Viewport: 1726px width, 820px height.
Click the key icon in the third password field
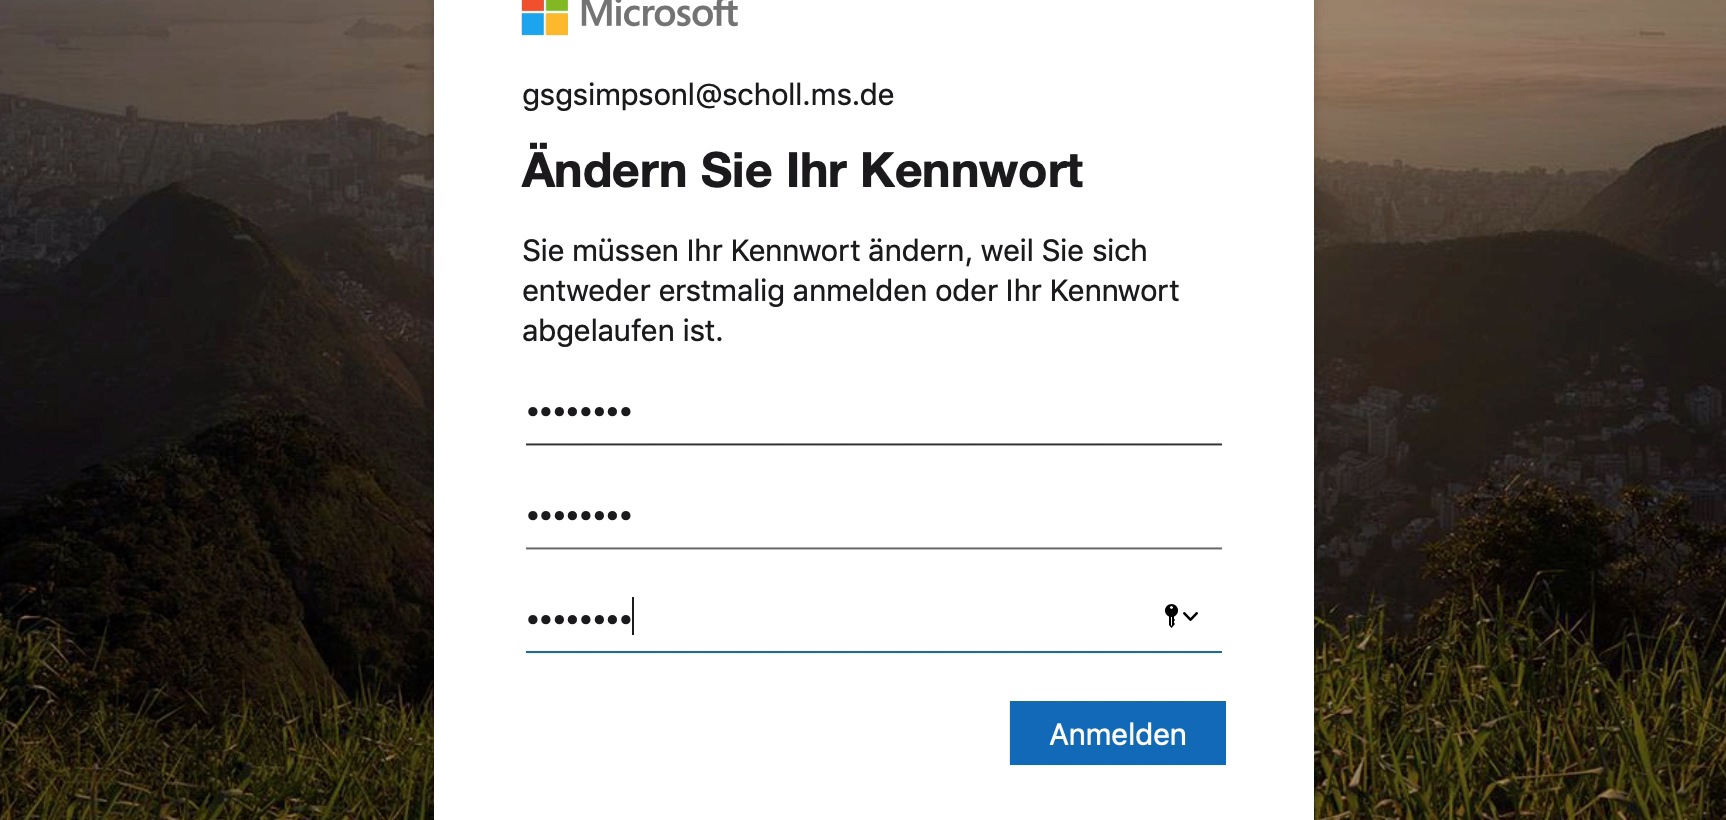click(1171, 615)
